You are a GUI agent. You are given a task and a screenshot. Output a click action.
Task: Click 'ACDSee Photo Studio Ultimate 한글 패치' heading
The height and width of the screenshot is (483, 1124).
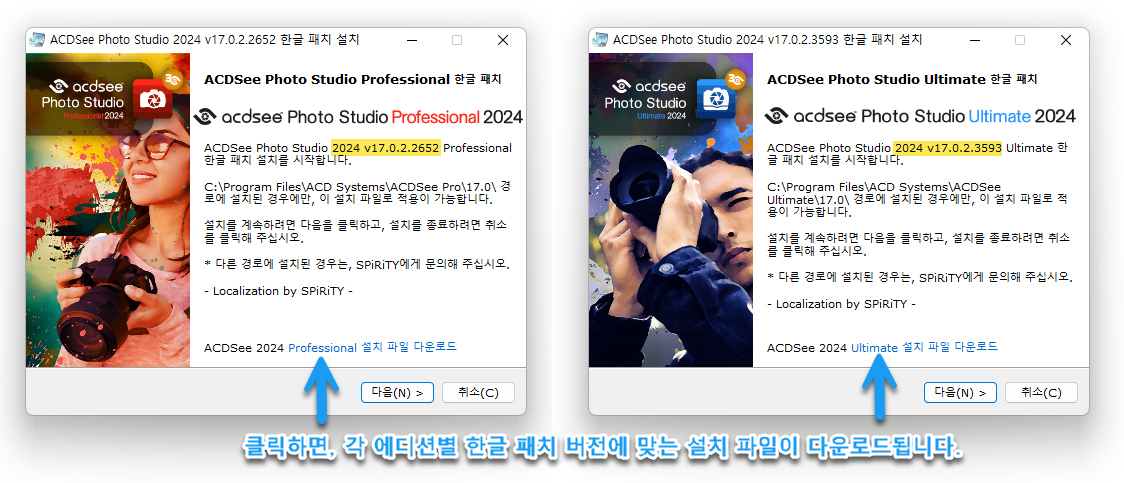(x=902, y=80)
